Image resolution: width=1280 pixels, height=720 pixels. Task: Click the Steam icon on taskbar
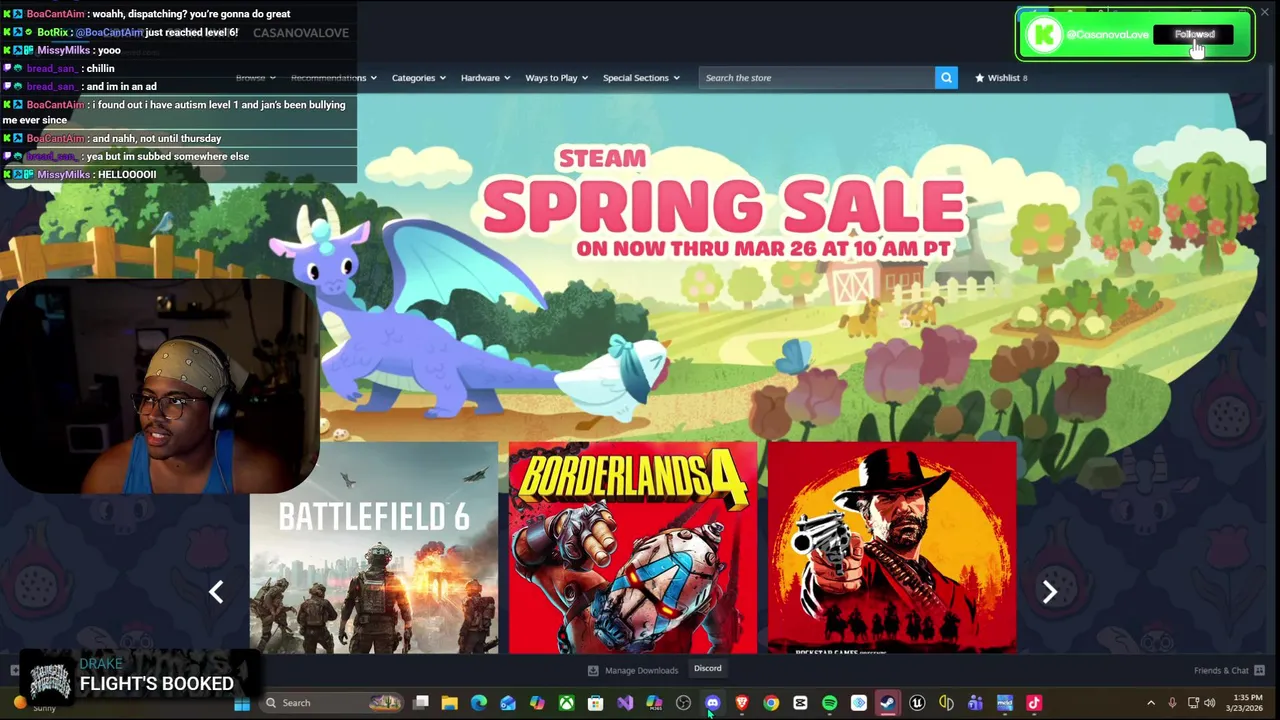click(887, 703)
